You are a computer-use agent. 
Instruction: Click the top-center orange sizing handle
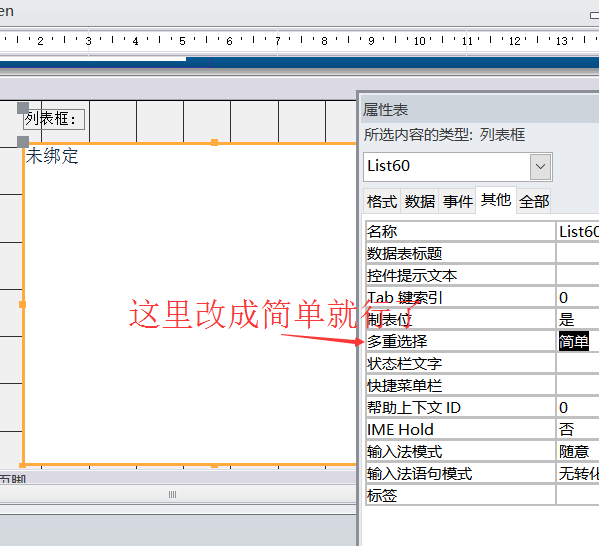coord(214,143)
